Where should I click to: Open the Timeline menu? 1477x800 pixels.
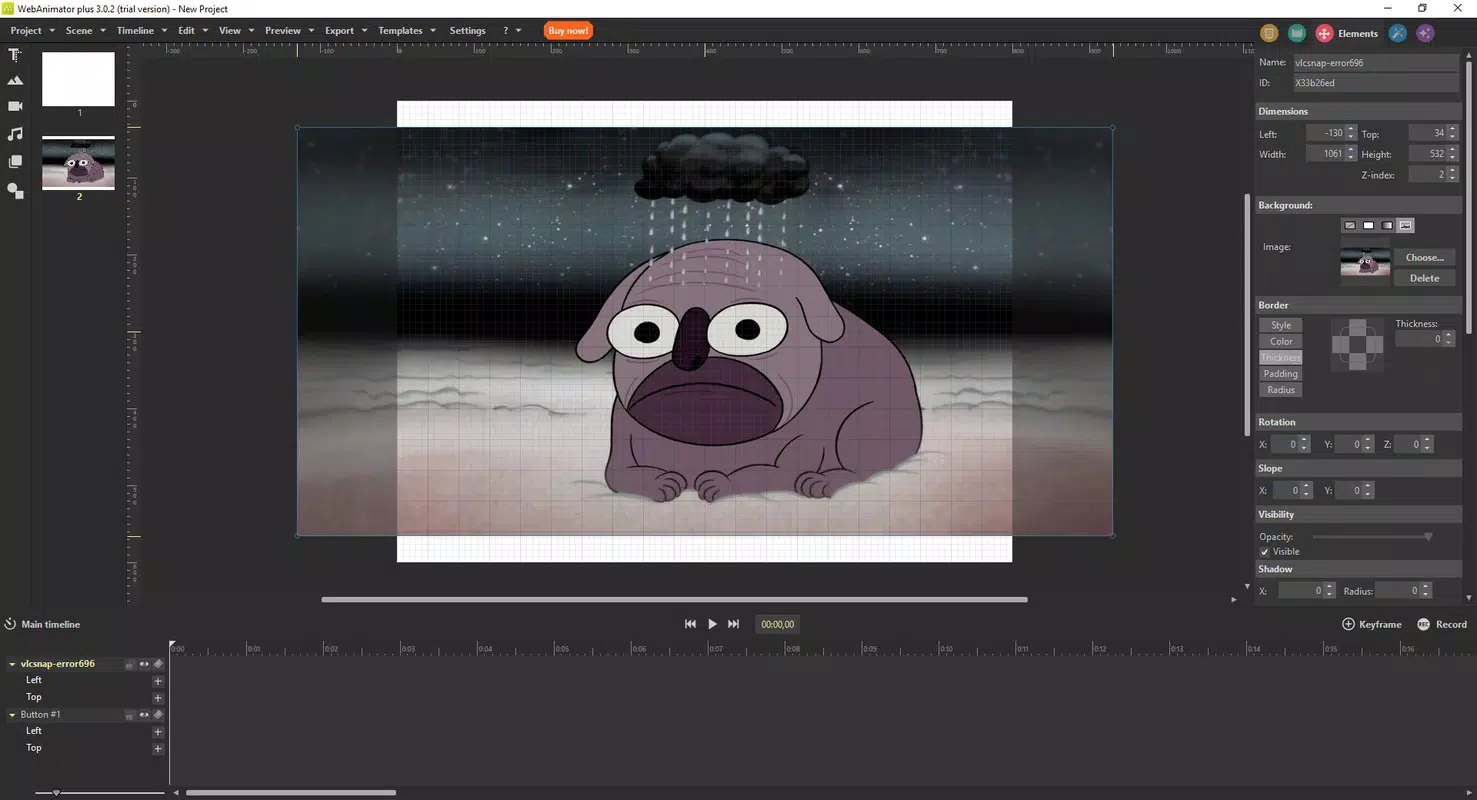(135, 31)
